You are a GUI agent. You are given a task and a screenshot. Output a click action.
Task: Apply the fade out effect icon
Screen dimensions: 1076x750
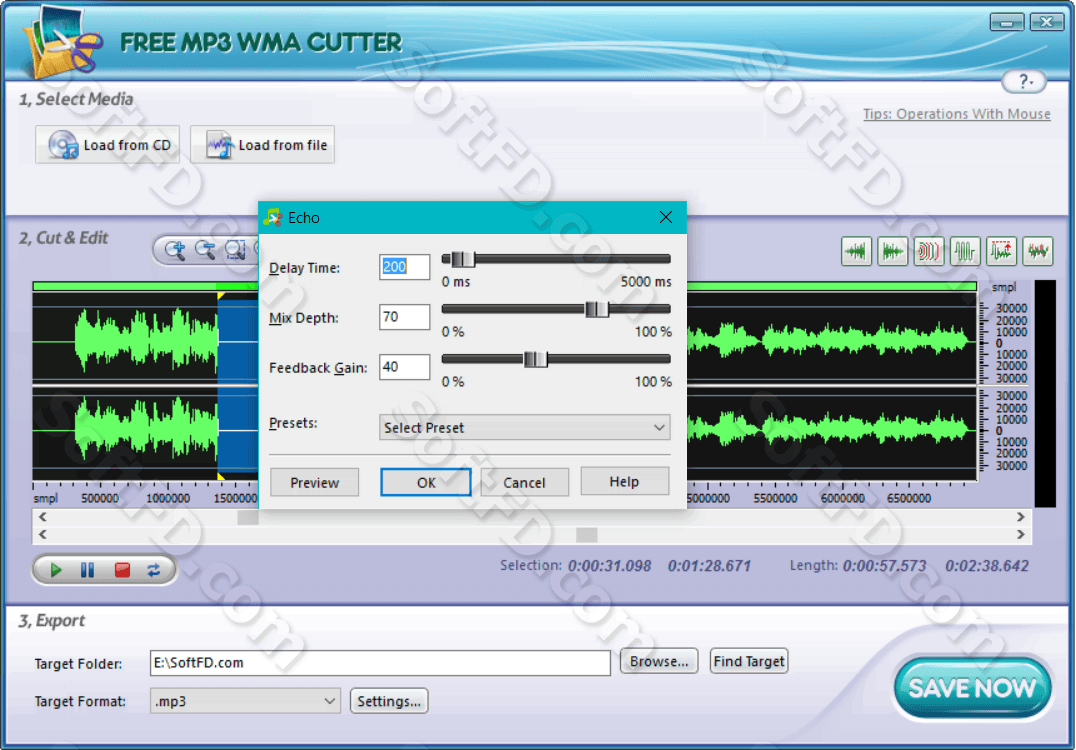tap(893, 251)
